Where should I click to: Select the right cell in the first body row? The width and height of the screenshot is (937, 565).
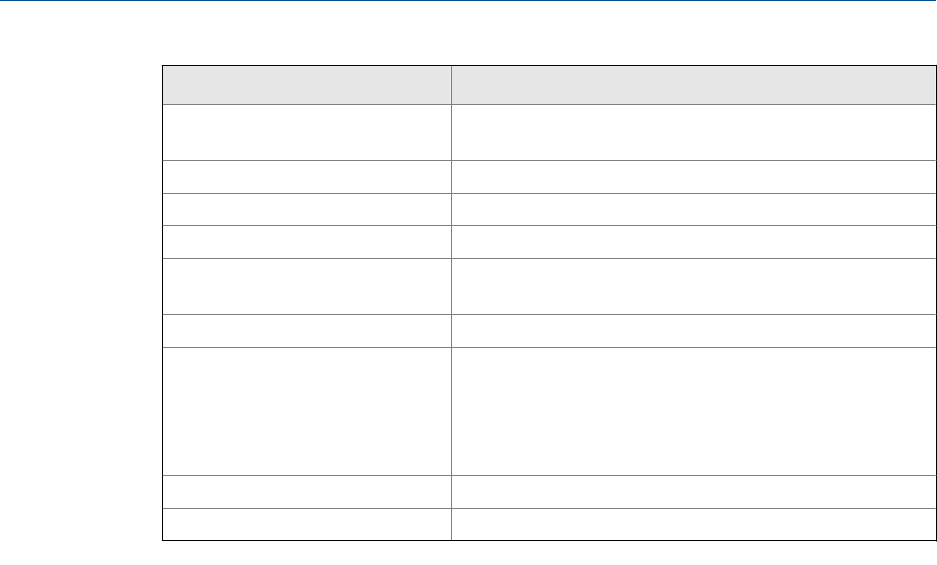(687, 131)
